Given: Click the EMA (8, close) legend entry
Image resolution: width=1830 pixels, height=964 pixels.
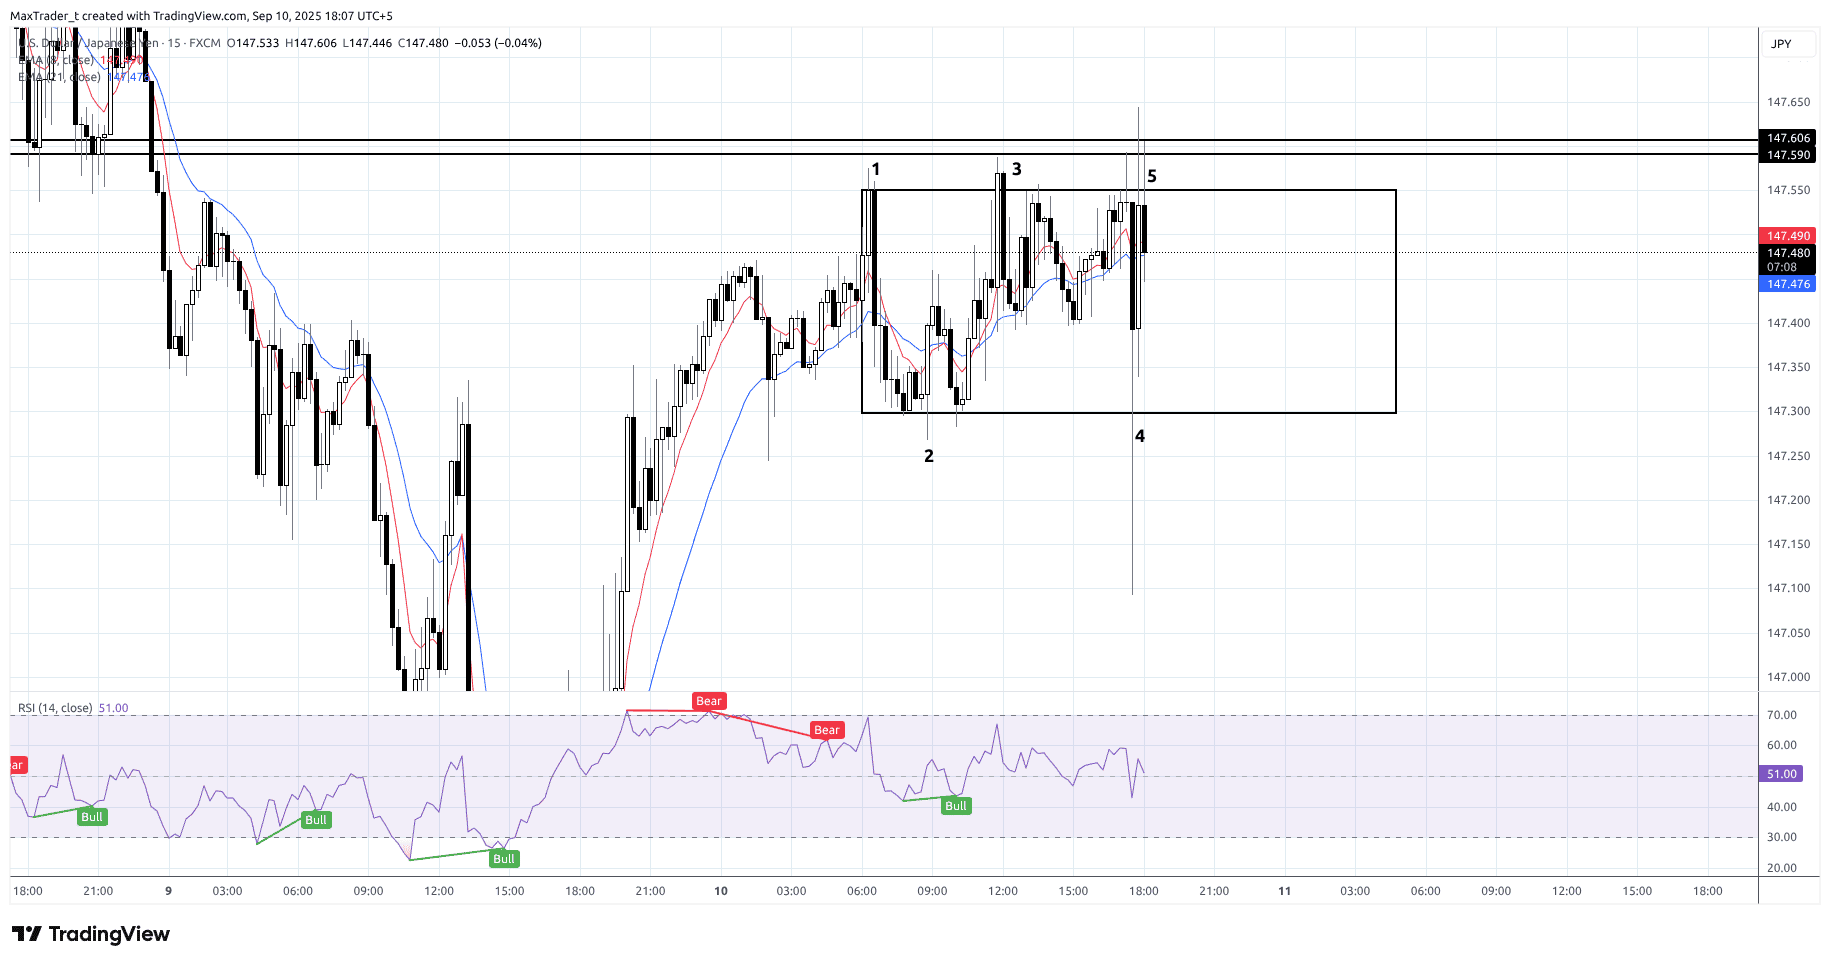Looking at the screenshot, I should 56,60.
